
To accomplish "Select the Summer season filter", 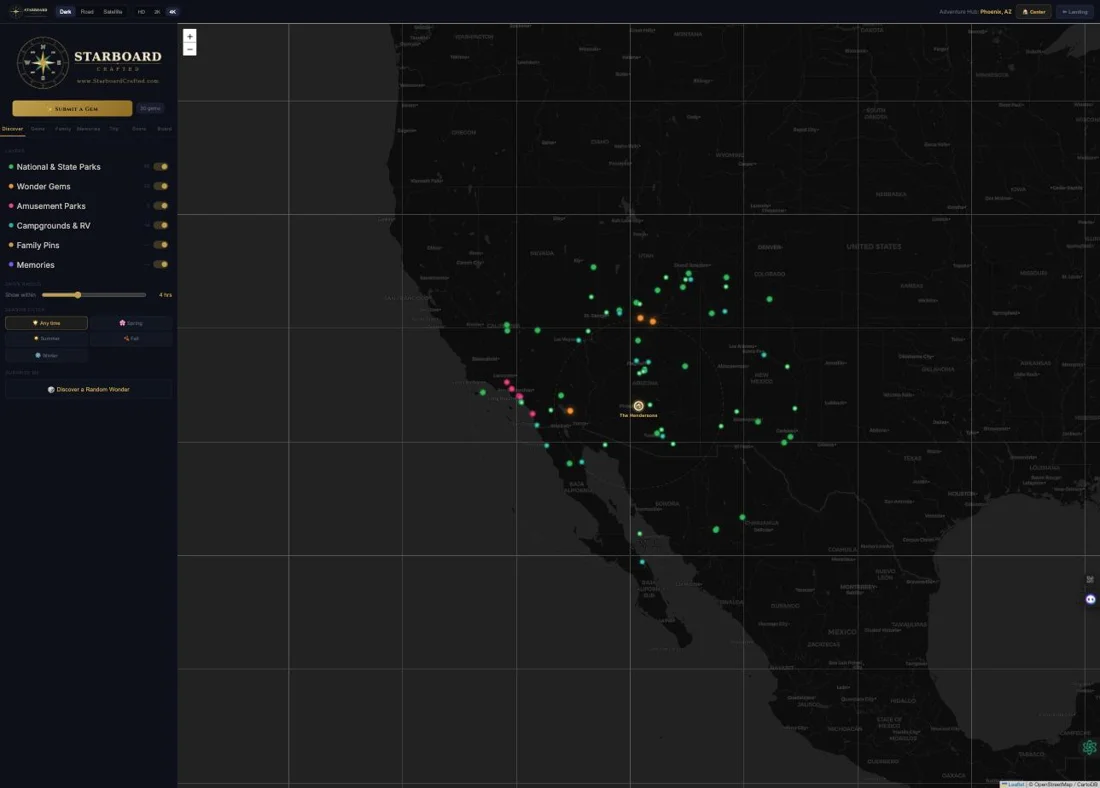I will click(x=46, y=339).
